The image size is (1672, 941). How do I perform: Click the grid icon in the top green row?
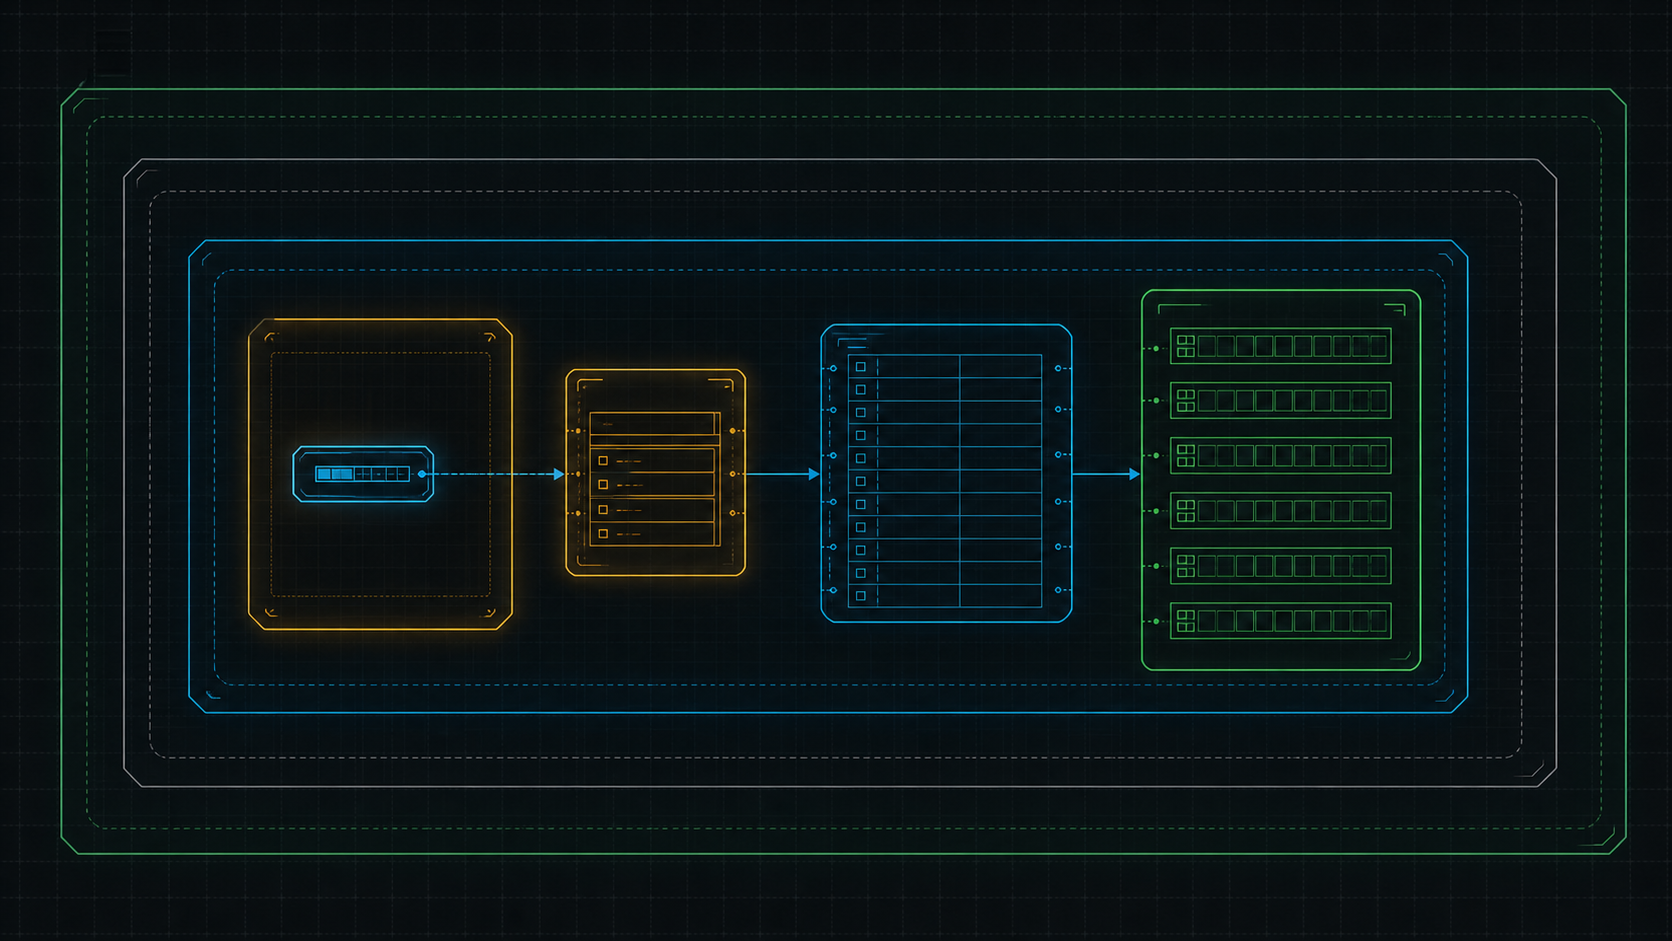pyautogui.click(x=1185, y=346)
